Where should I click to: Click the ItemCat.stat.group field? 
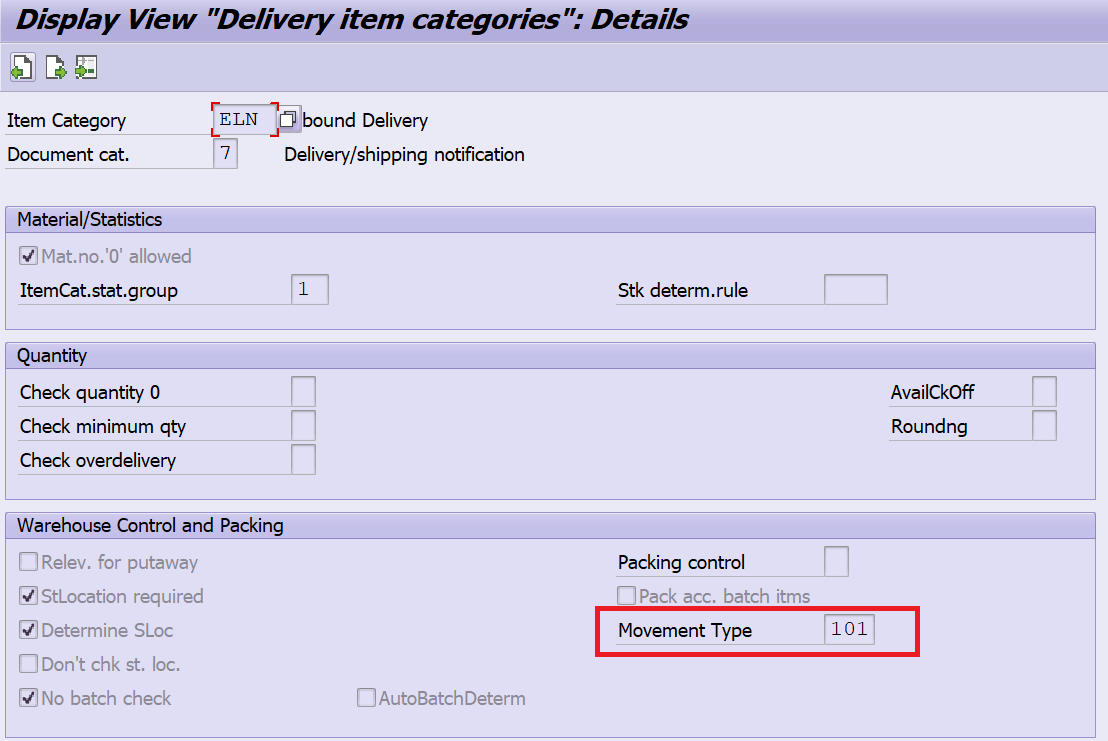[x=310, y=290]
